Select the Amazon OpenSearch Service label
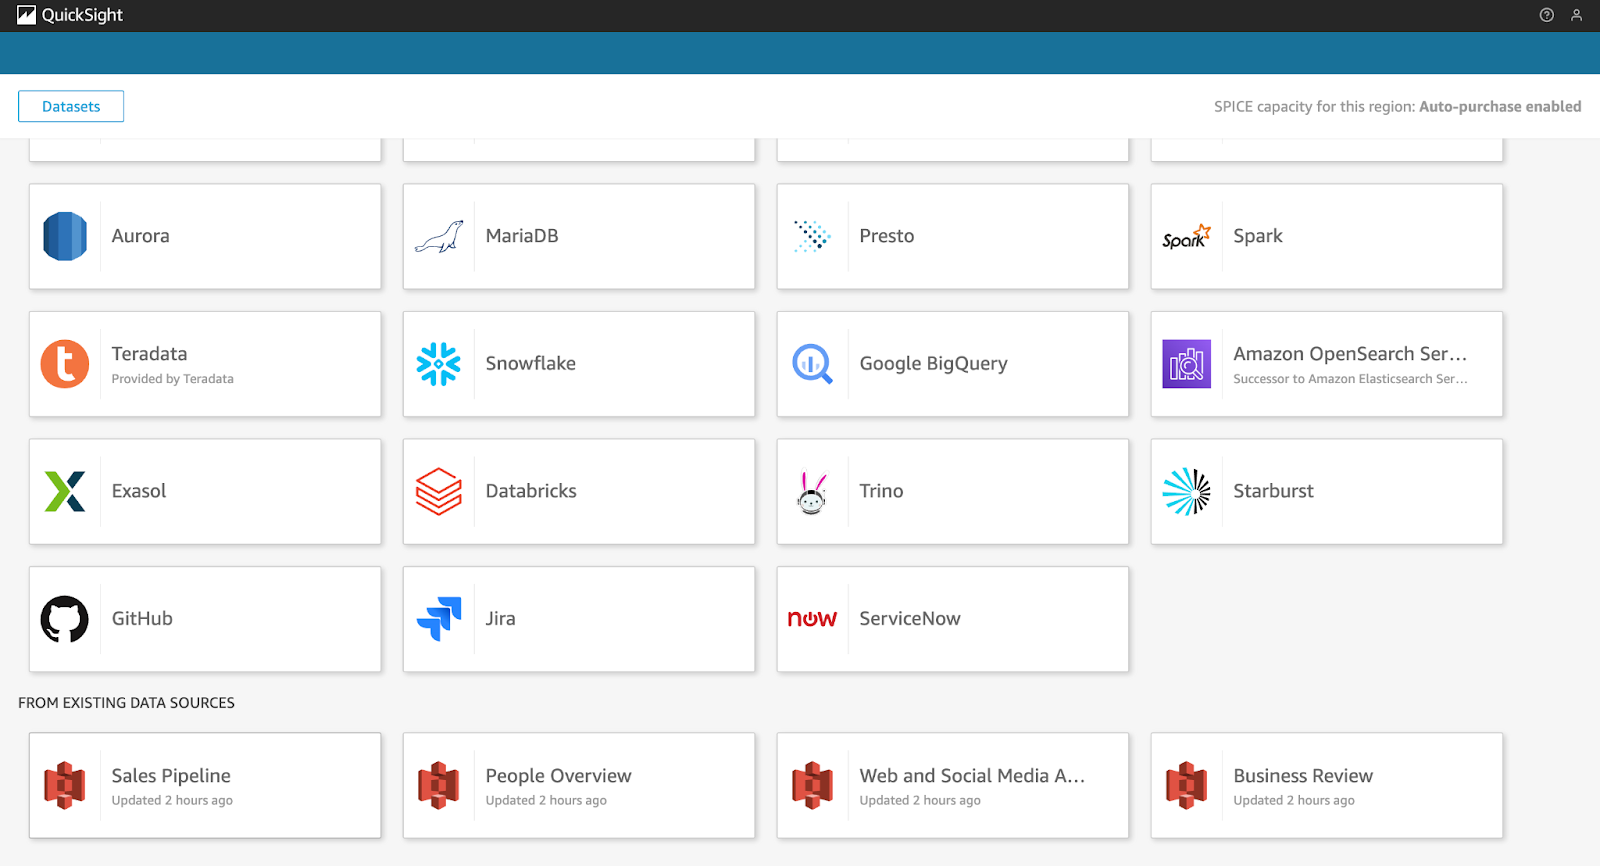 [x=1350, y=354]
